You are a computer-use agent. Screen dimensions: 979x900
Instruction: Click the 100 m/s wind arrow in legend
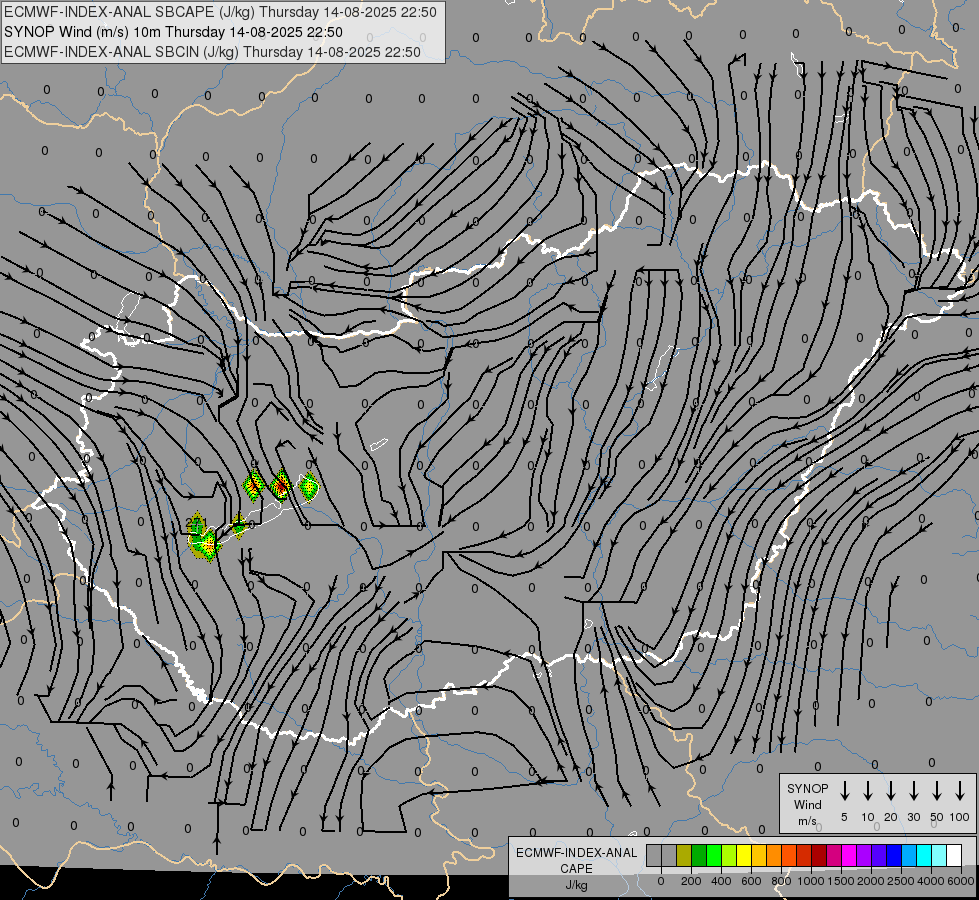(x=960, y=791)
